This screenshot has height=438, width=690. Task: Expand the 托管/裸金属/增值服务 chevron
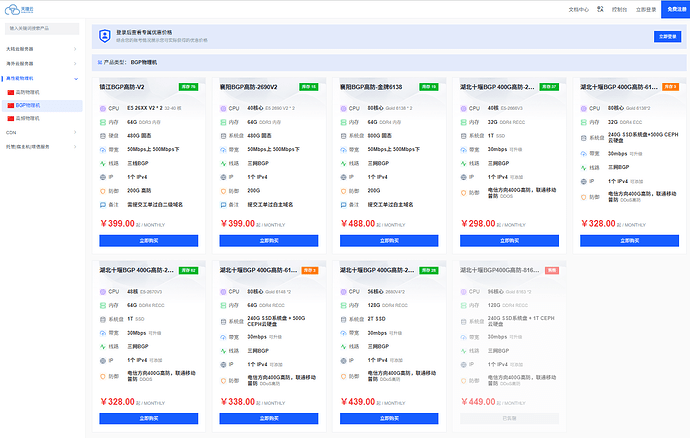75,147
